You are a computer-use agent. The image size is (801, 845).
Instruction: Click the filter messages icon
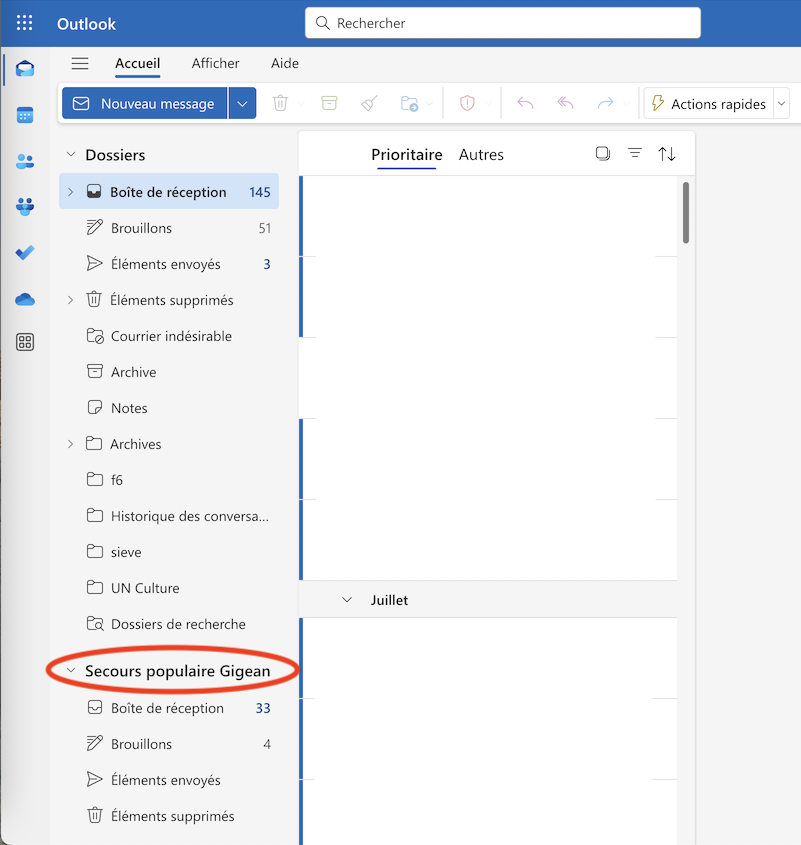tap(635, 154)
